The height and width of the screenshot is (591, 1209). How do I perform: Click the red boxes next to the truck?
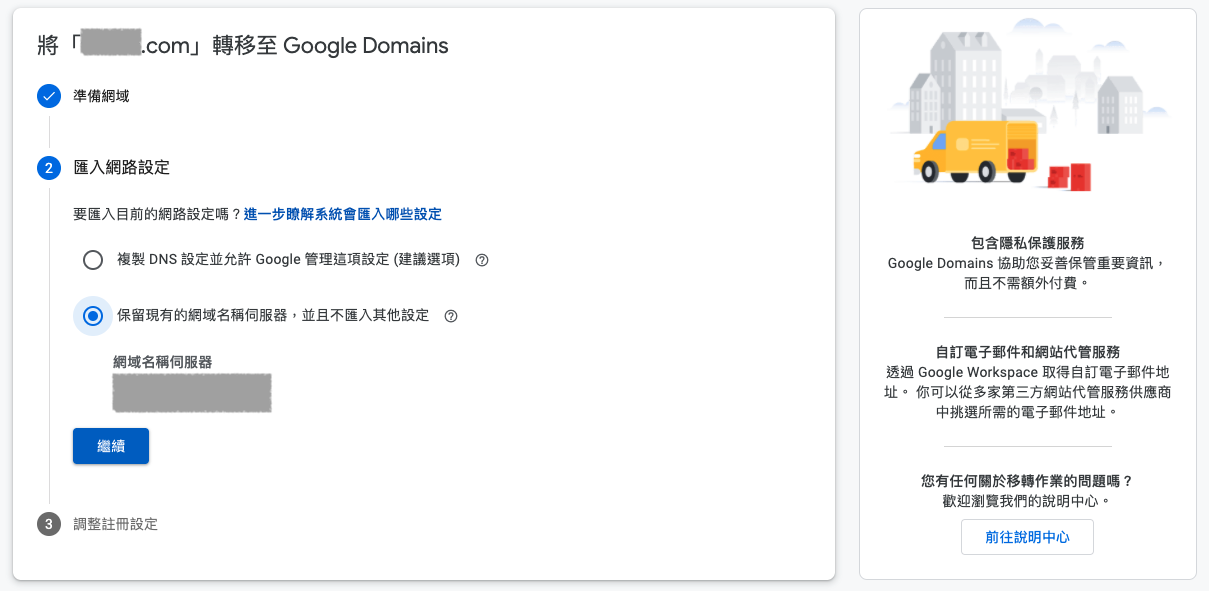[1071, 172]
